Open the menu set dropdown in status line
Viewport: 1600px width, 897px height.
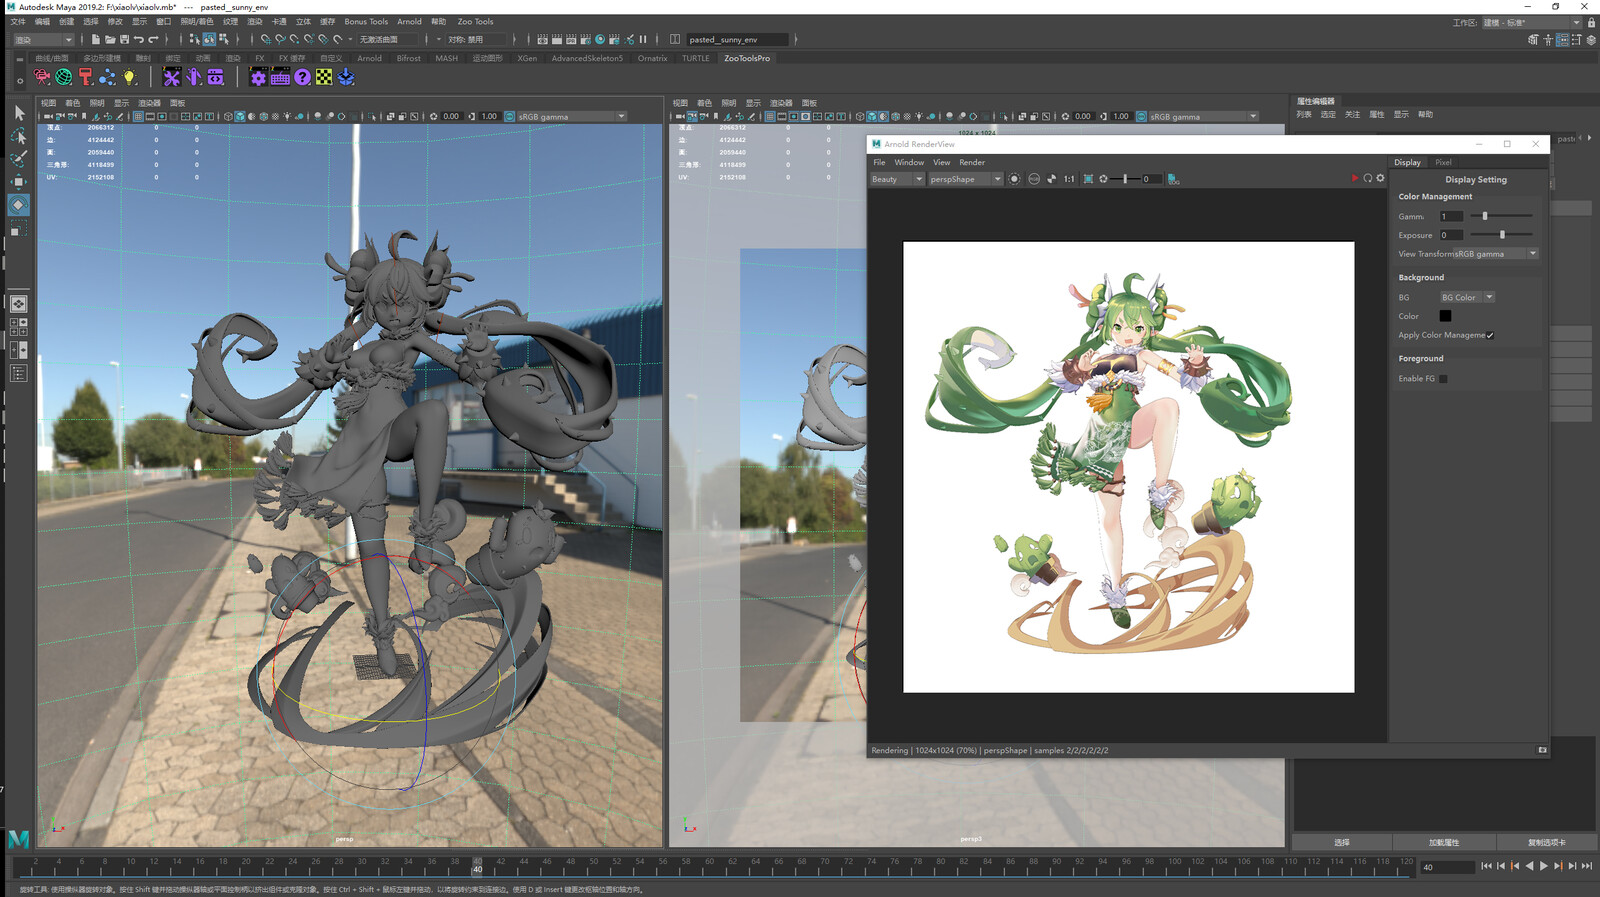pyautogui.click(x=43, y=40)
